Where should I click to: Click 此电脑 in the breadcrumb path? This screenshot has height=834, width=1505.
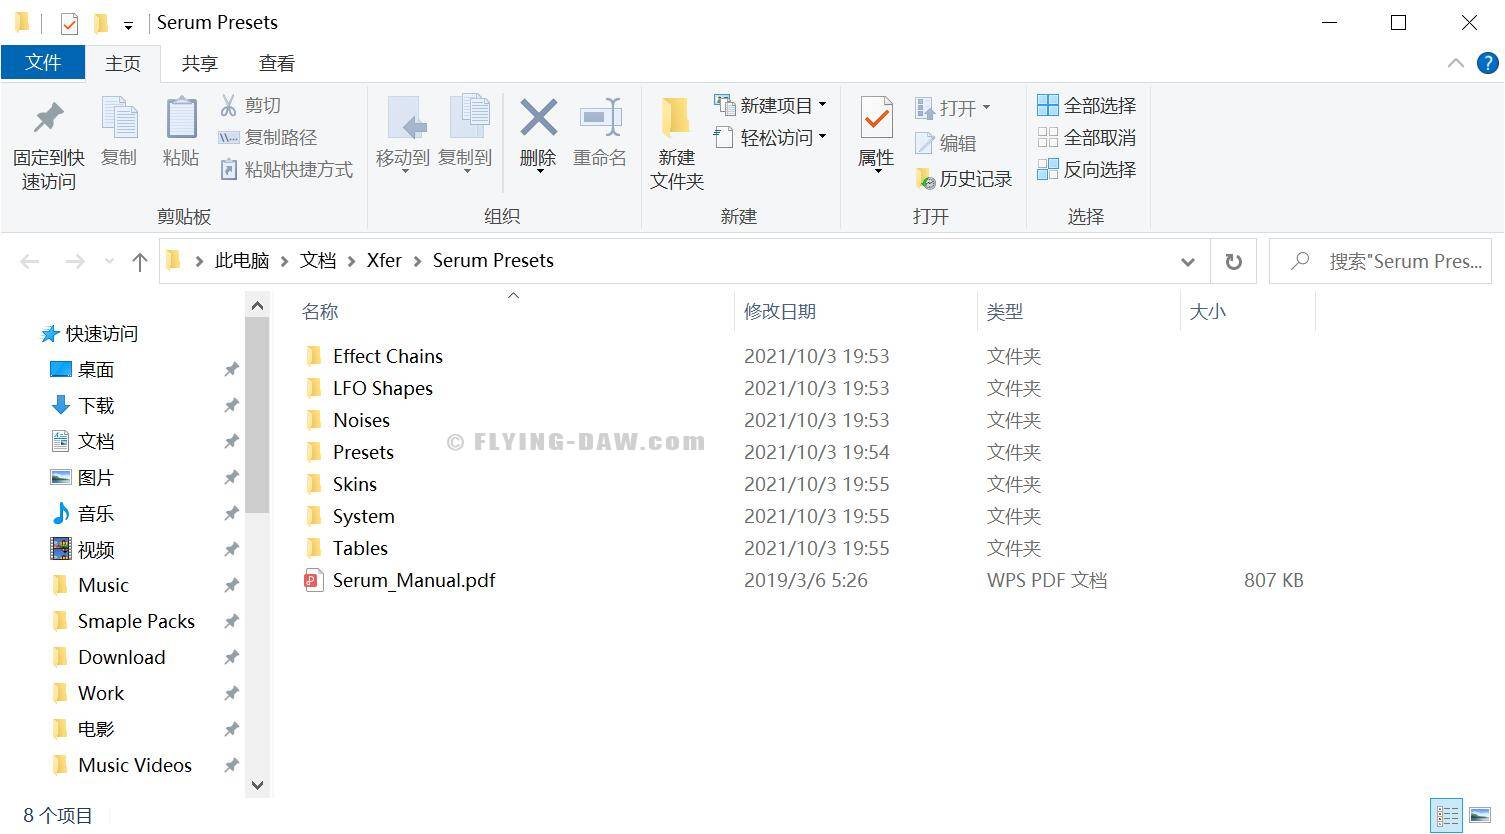[242, 261]
